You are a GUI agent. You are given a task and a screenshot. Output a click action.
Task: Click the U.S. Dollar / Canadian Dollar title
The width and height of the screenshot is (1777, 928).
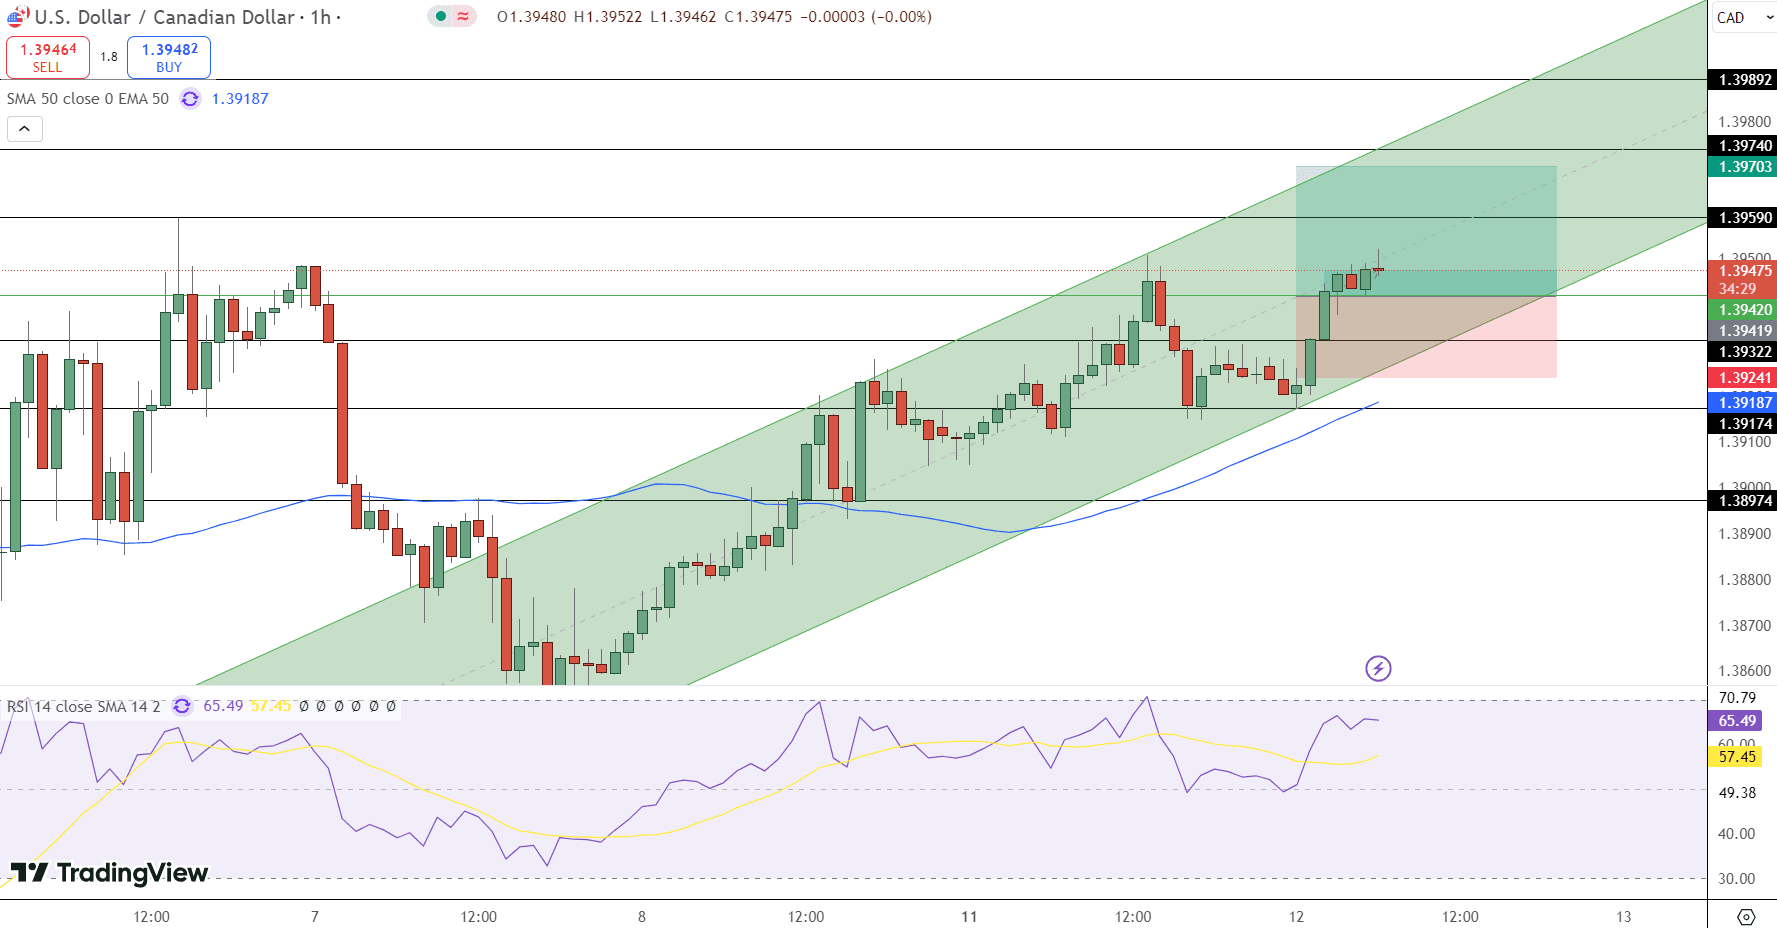click(165, 17)
